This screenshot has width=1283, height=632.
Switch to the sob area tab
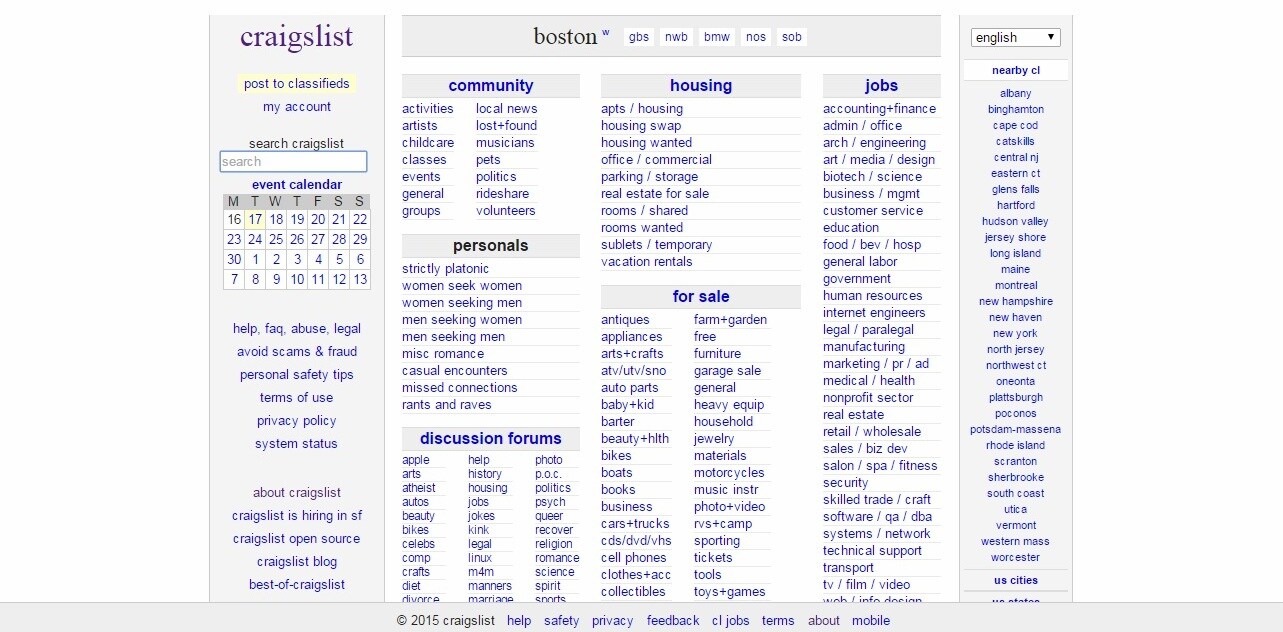pos(792,37)
